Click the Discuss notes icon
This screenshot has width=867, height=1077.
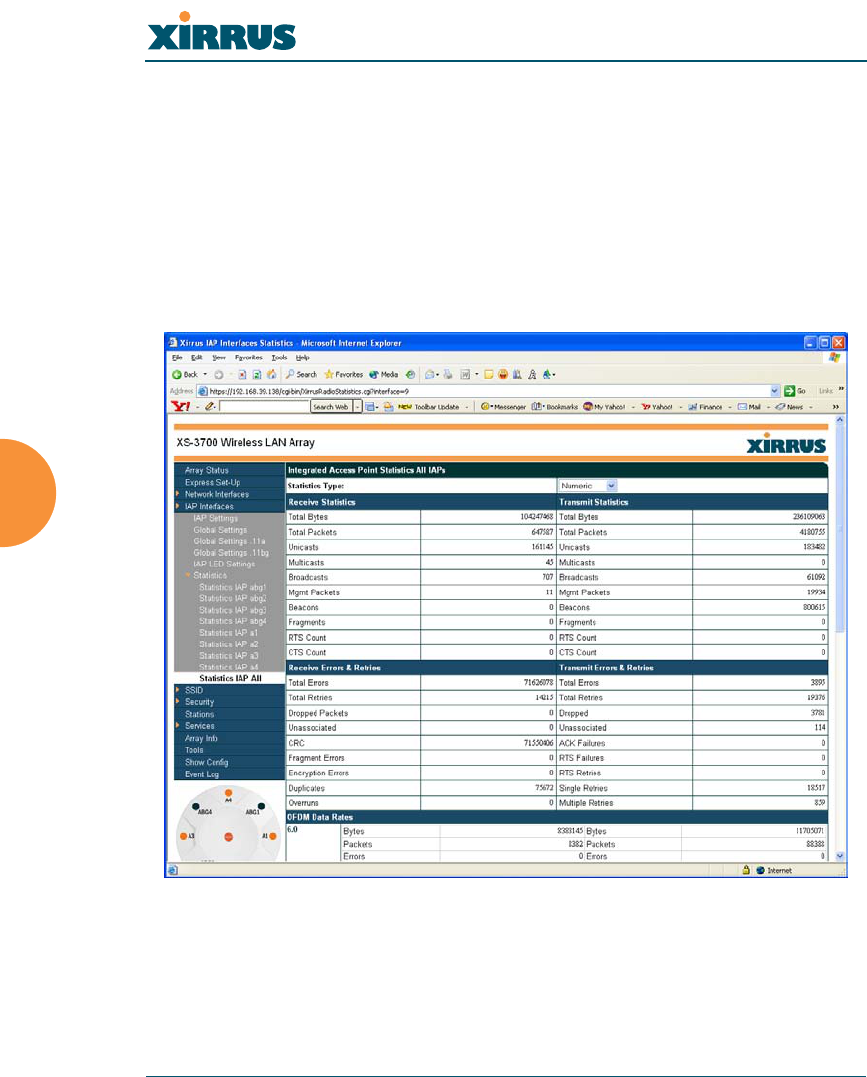pyautogui.click(x=488, y=374)
